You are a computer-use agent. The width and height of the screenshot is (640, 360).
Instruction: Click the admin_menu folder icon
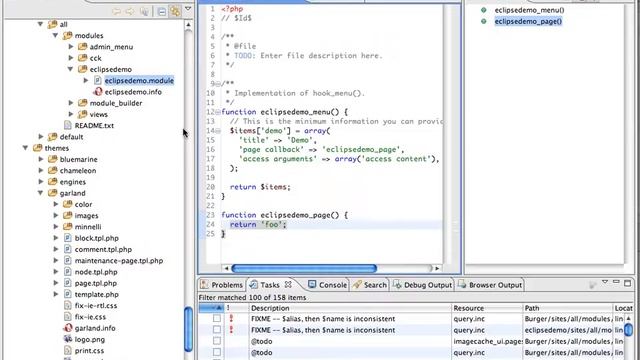coord(83,47)
